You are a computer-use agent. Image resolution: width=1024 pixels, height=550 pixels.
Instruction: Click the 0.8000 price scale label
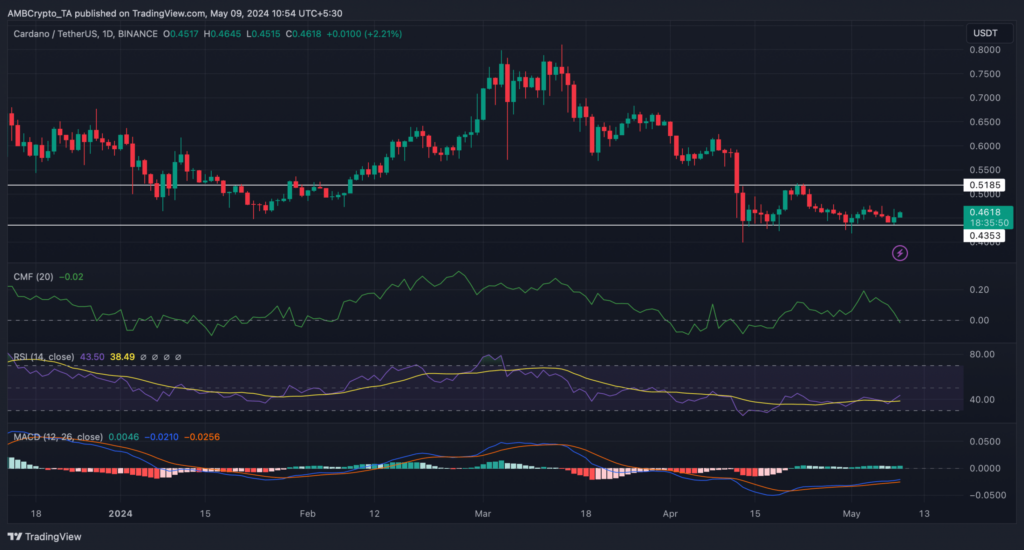click(985, 50)
